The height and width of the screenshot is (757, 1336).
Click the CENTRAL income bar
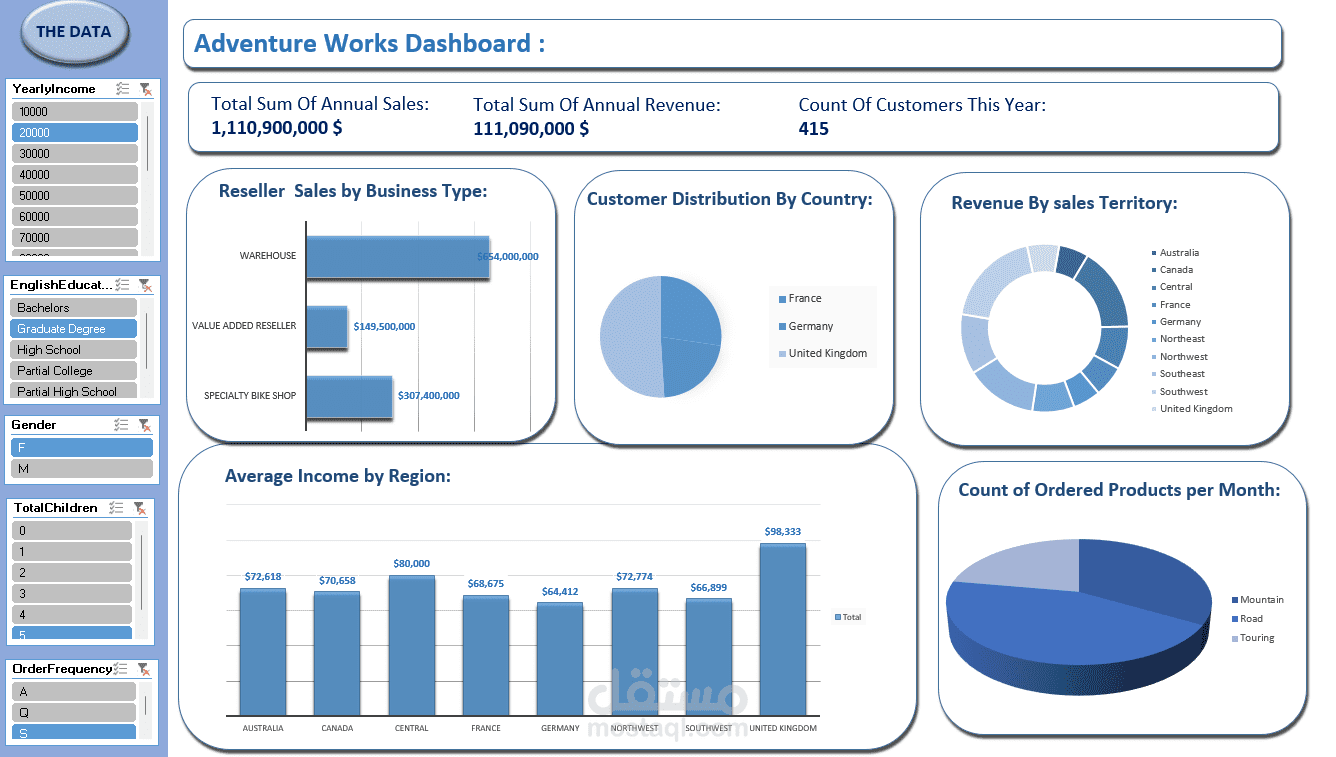tap(412, 645)
